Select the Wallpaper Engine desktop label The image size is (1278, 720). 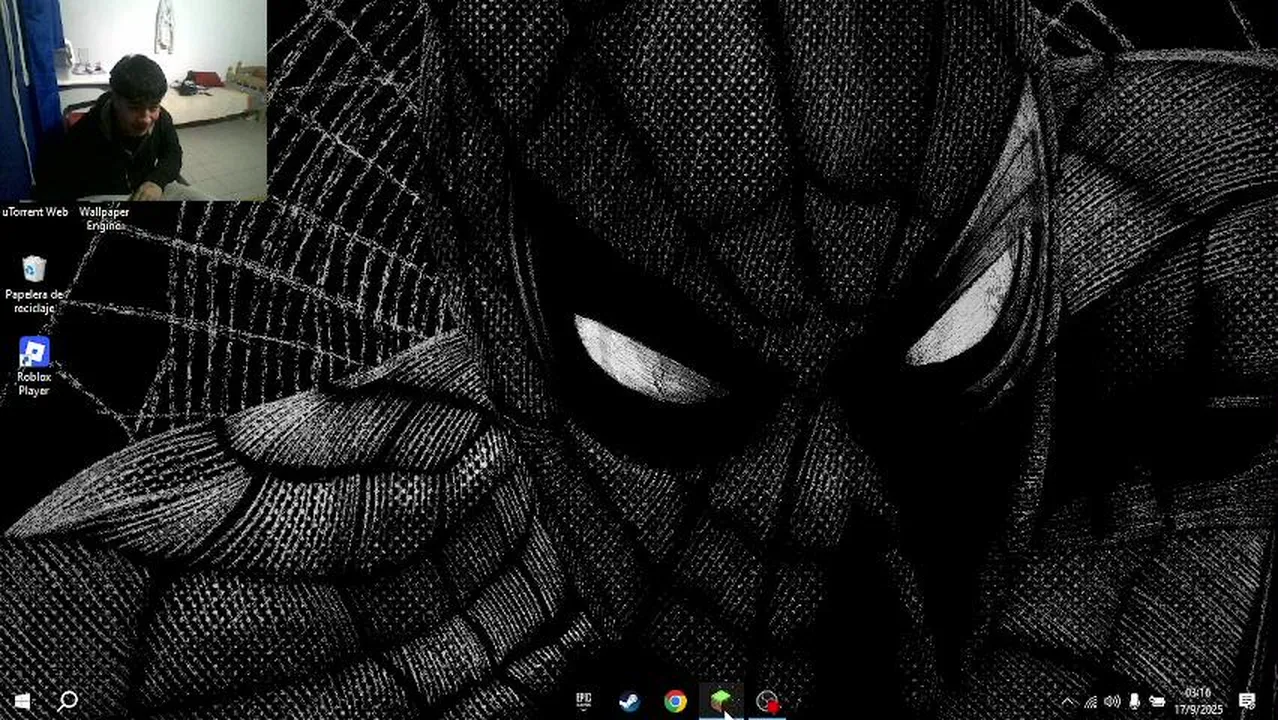(x=104, y=218)
